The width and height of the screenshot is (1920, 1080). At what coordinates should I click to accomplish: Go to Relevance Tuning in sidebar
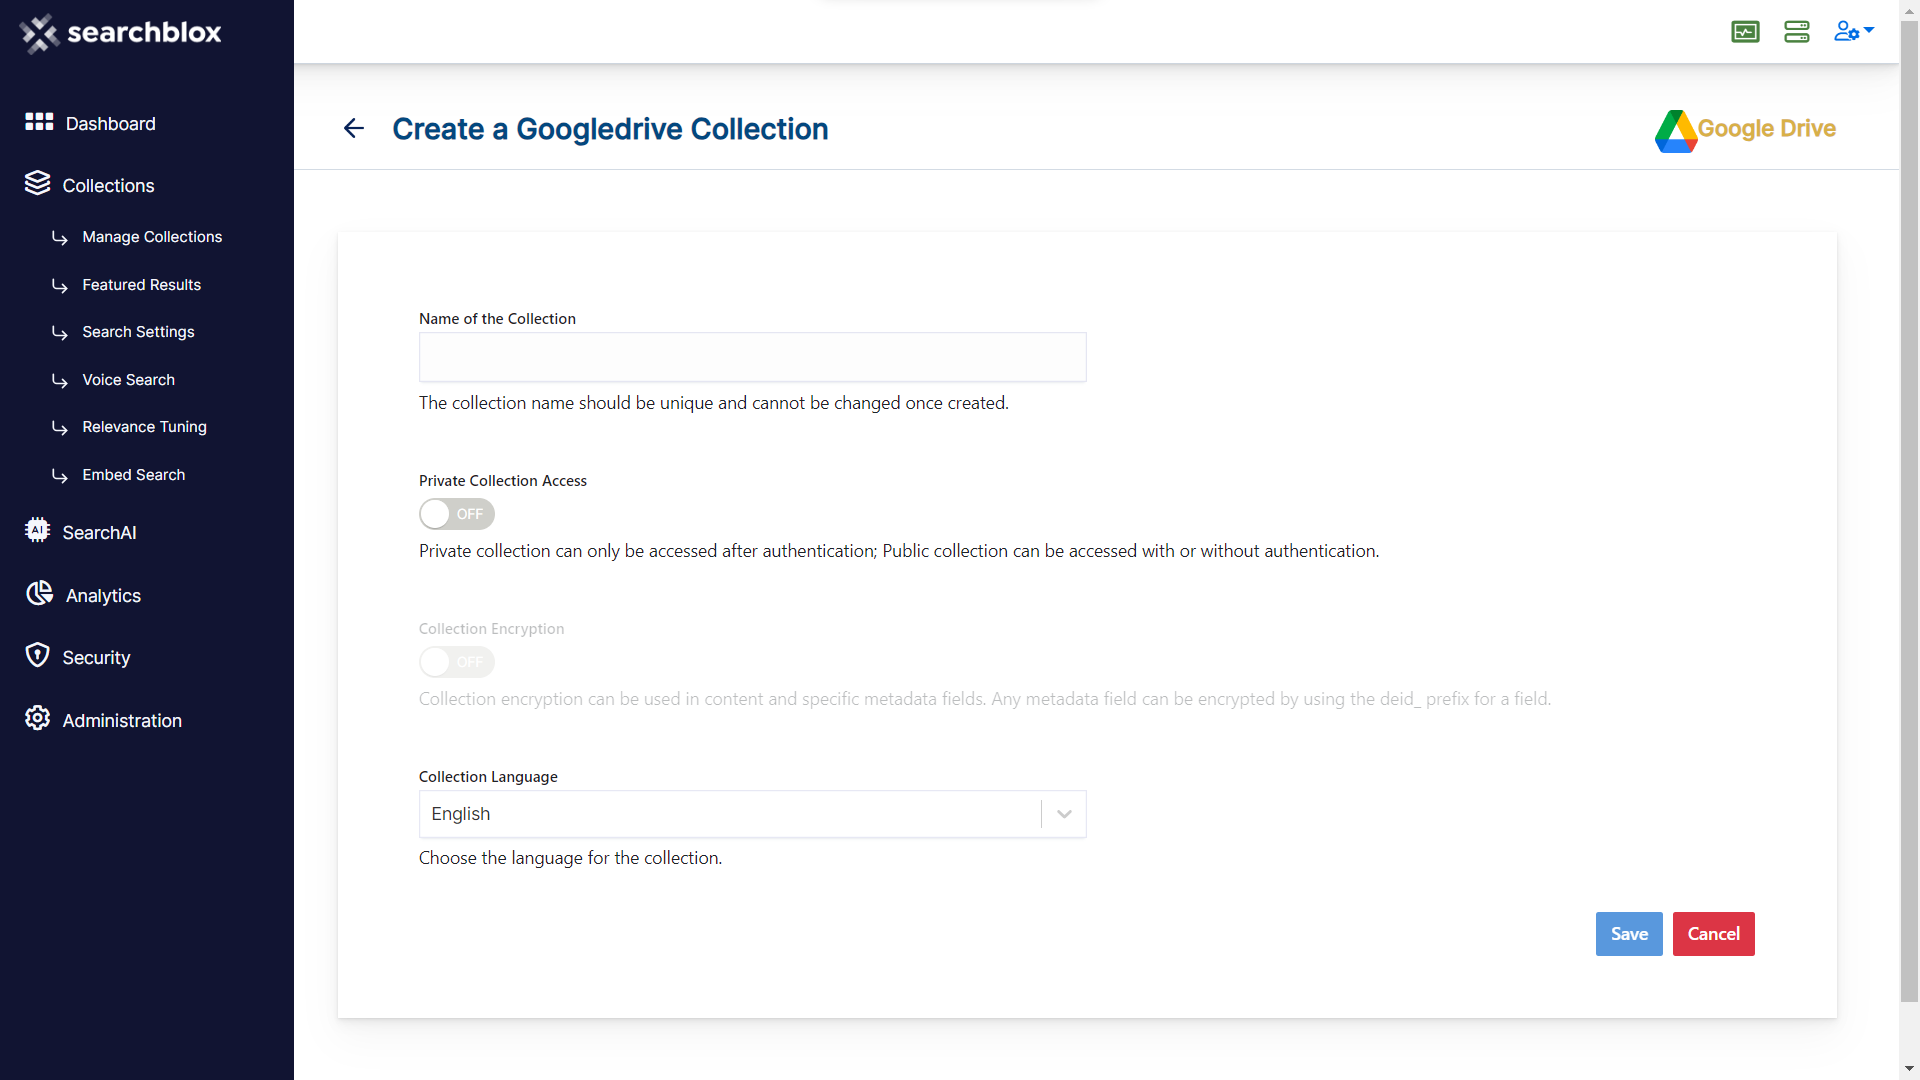click(144, 427)
